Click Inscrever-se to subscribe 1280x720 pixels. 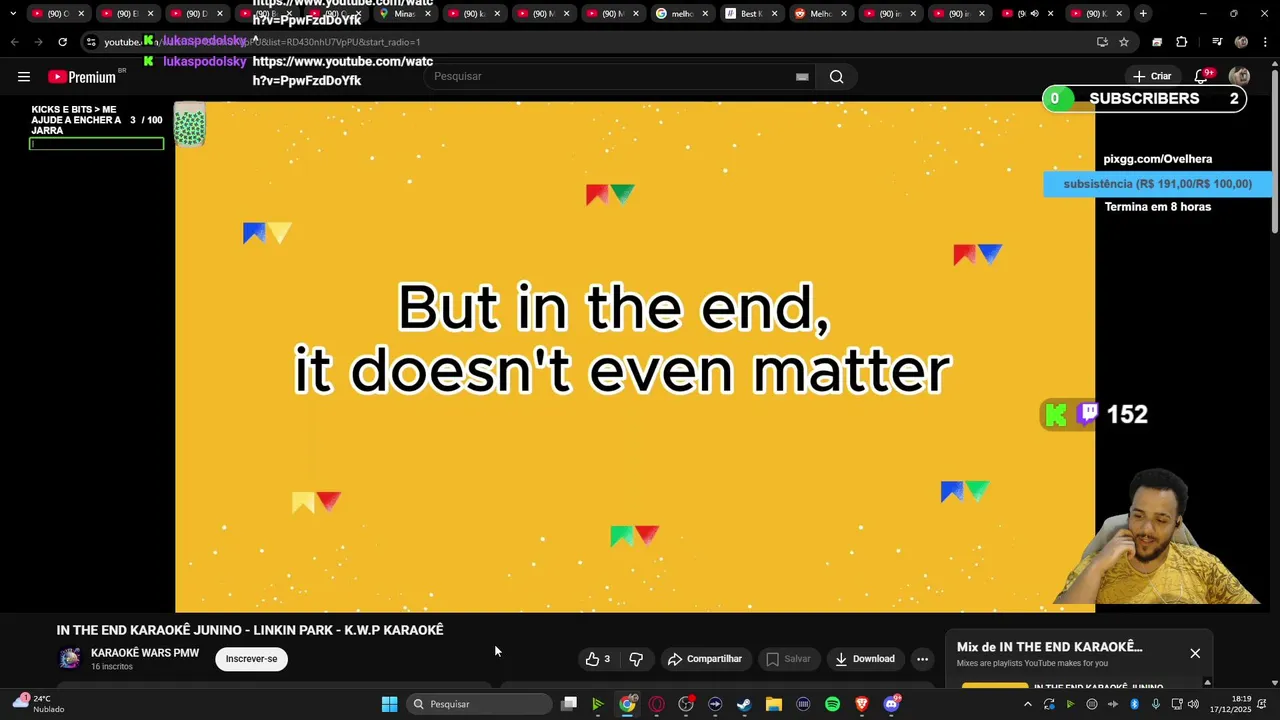(x=251, y=659)
